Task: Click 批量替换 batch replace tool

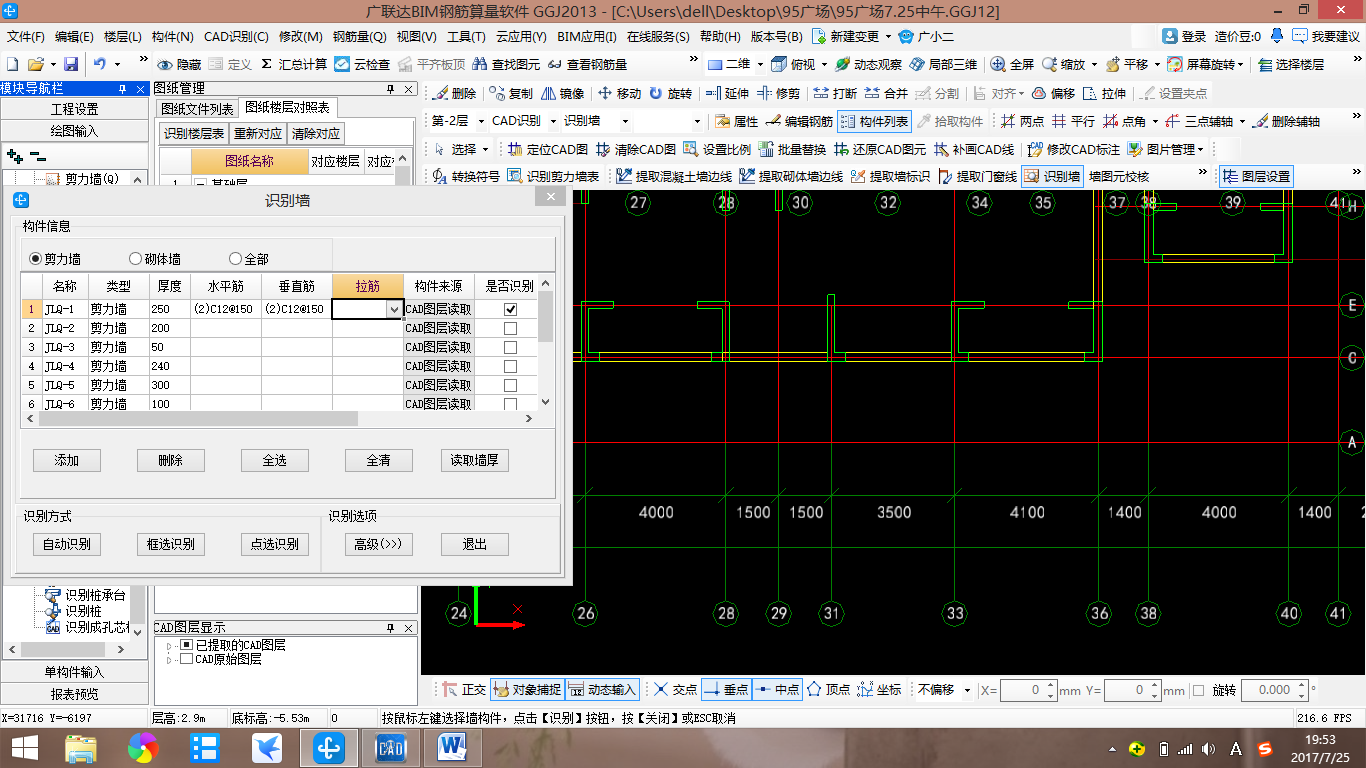Action: pyautogui.click(x=792, y=150)
